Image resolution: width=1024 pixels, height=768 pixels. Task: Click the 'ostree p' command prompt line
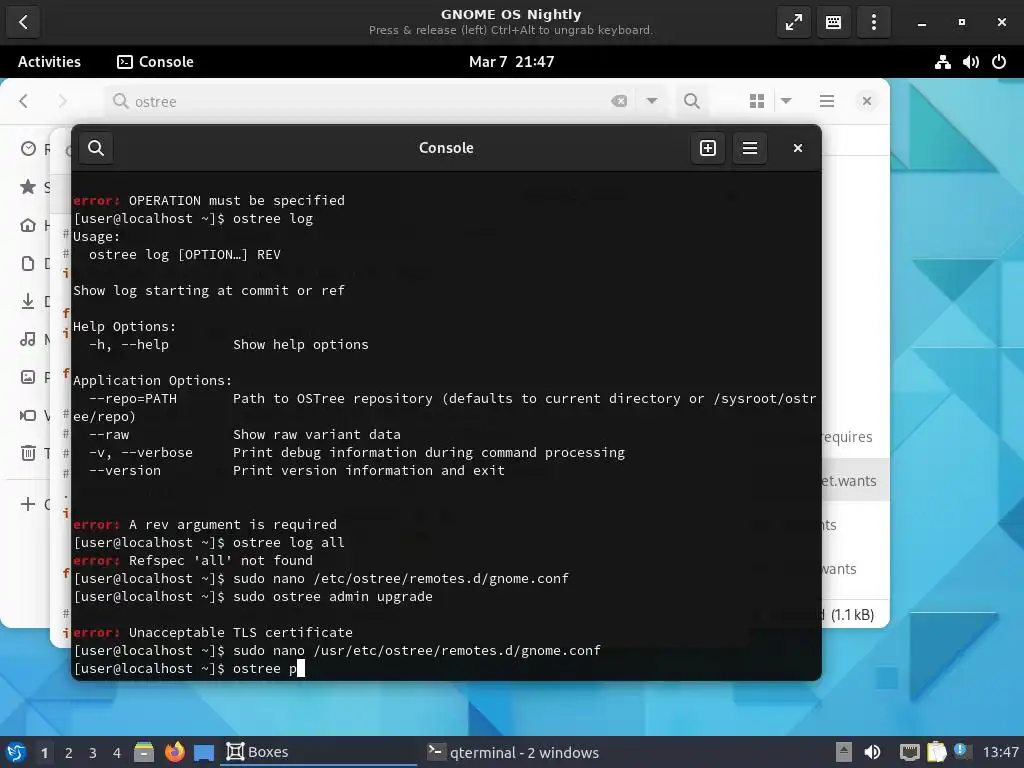point(189,669)
